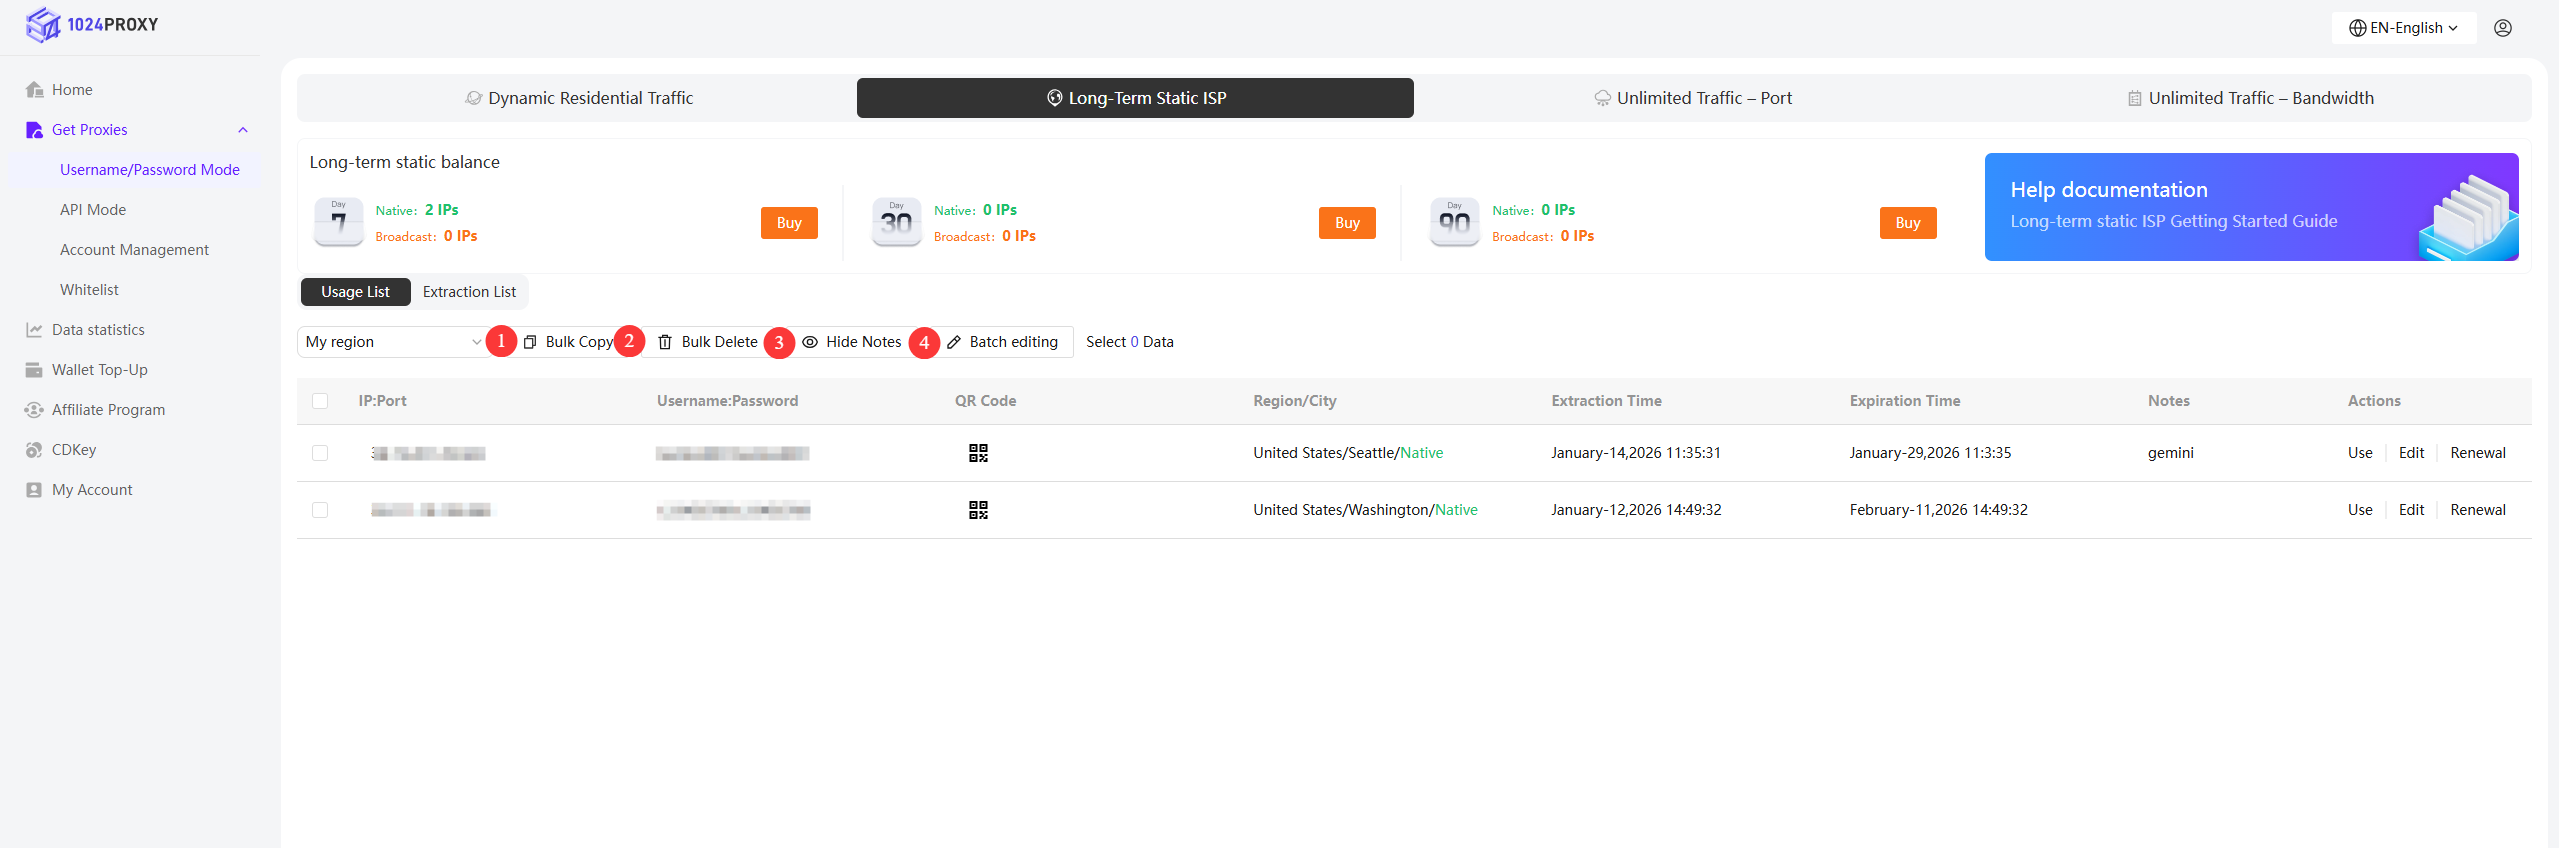
Task: Collapse the Get Proxies sidebar section
Action: [242, 130]
